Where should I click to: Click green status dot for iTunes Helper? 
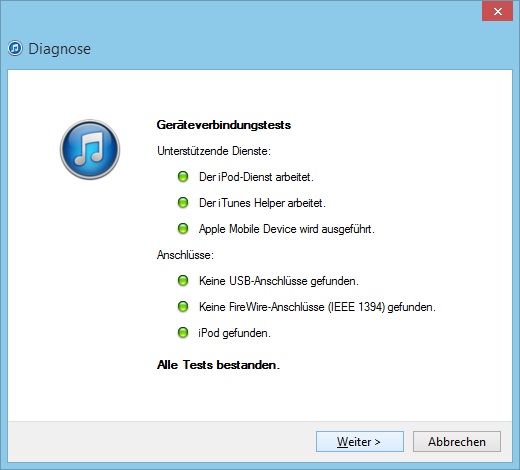coord(183,202)
